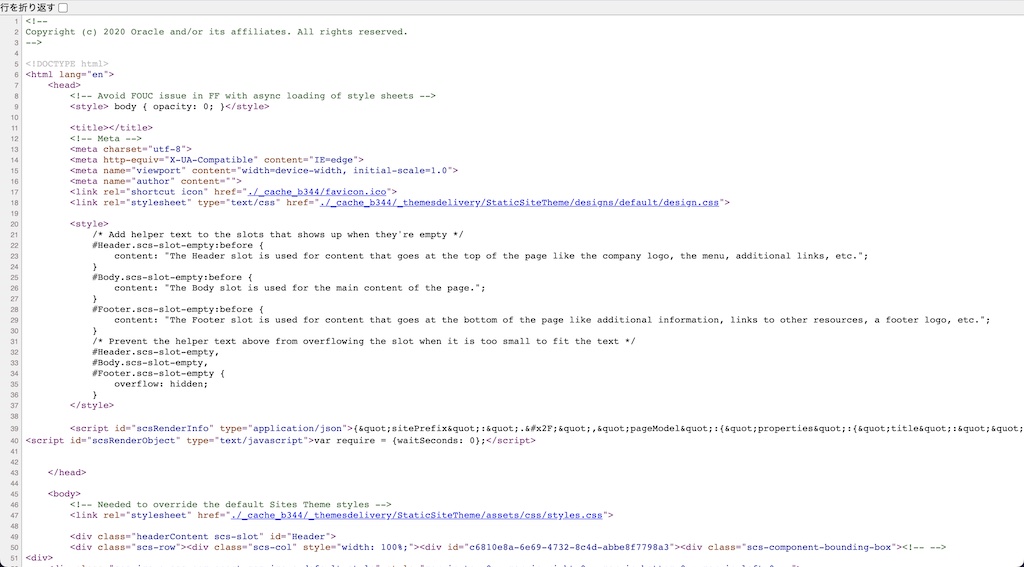Click the closing head tag line
Image resolution: width=1024 pixels, height=567 pixels.
(67, 472)
